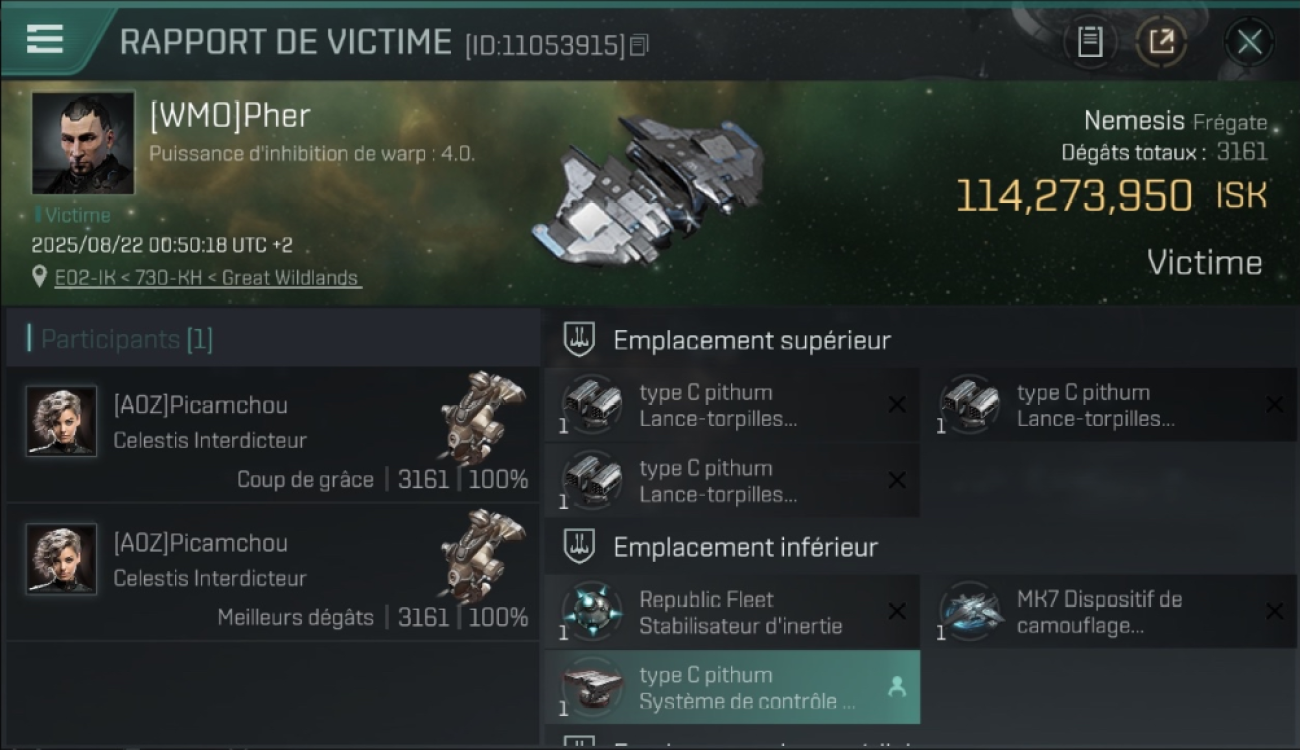Open the E02-IK location link
Image resolution: width=1300 pixels, height=750 pixels.
(208, 278)
